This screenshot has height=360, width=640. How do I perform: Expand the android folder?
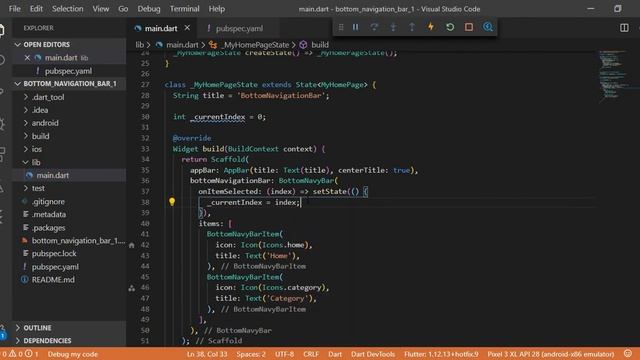pos(69,123)
